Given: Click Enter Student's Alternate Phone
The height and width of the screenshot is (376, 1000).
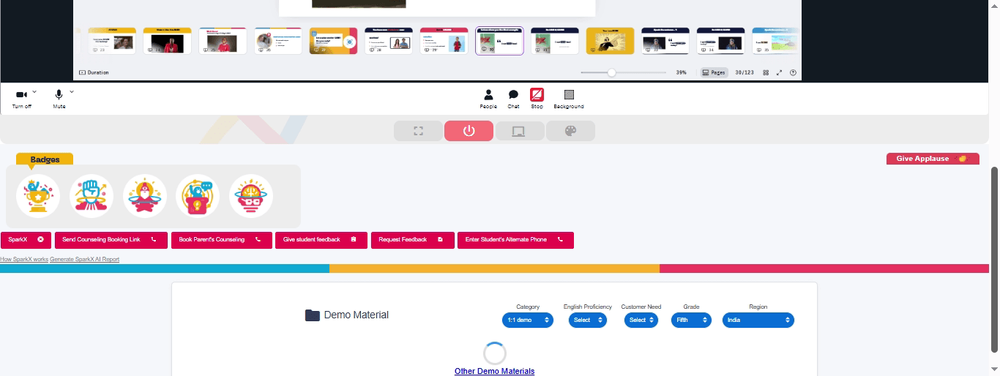Looking at the screenshot, I should 515,240.
